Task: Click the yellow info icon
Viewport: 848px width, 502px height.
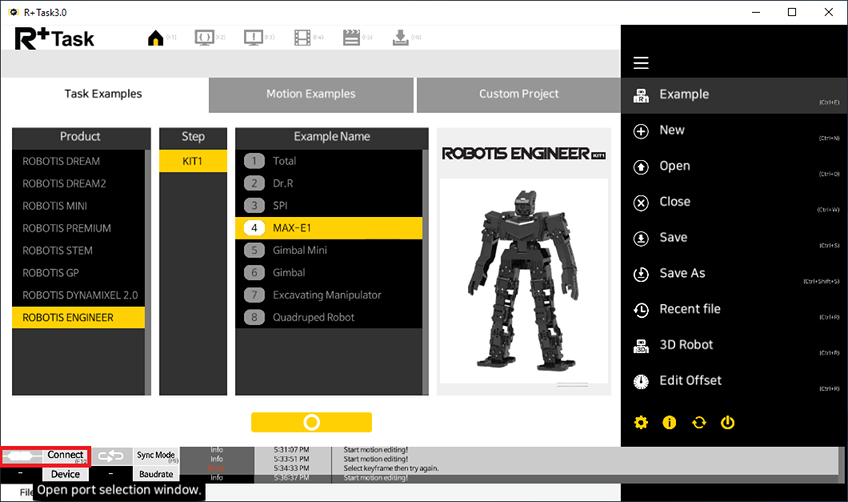Action: pyautogui.click(x=670, y=423)
